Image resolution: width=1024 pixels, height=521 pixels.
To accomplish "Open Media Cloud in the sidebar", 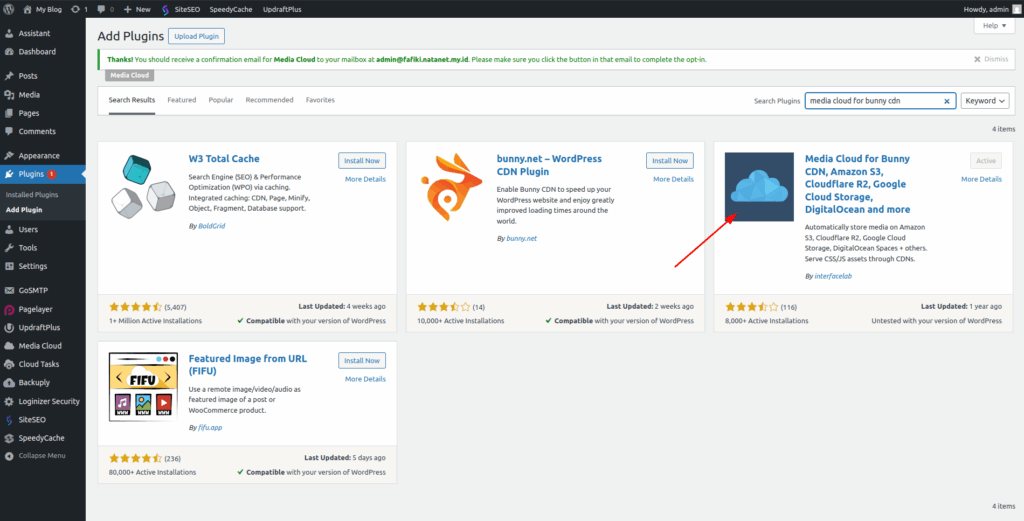I will pyautogui.click(x=40, y=345).
